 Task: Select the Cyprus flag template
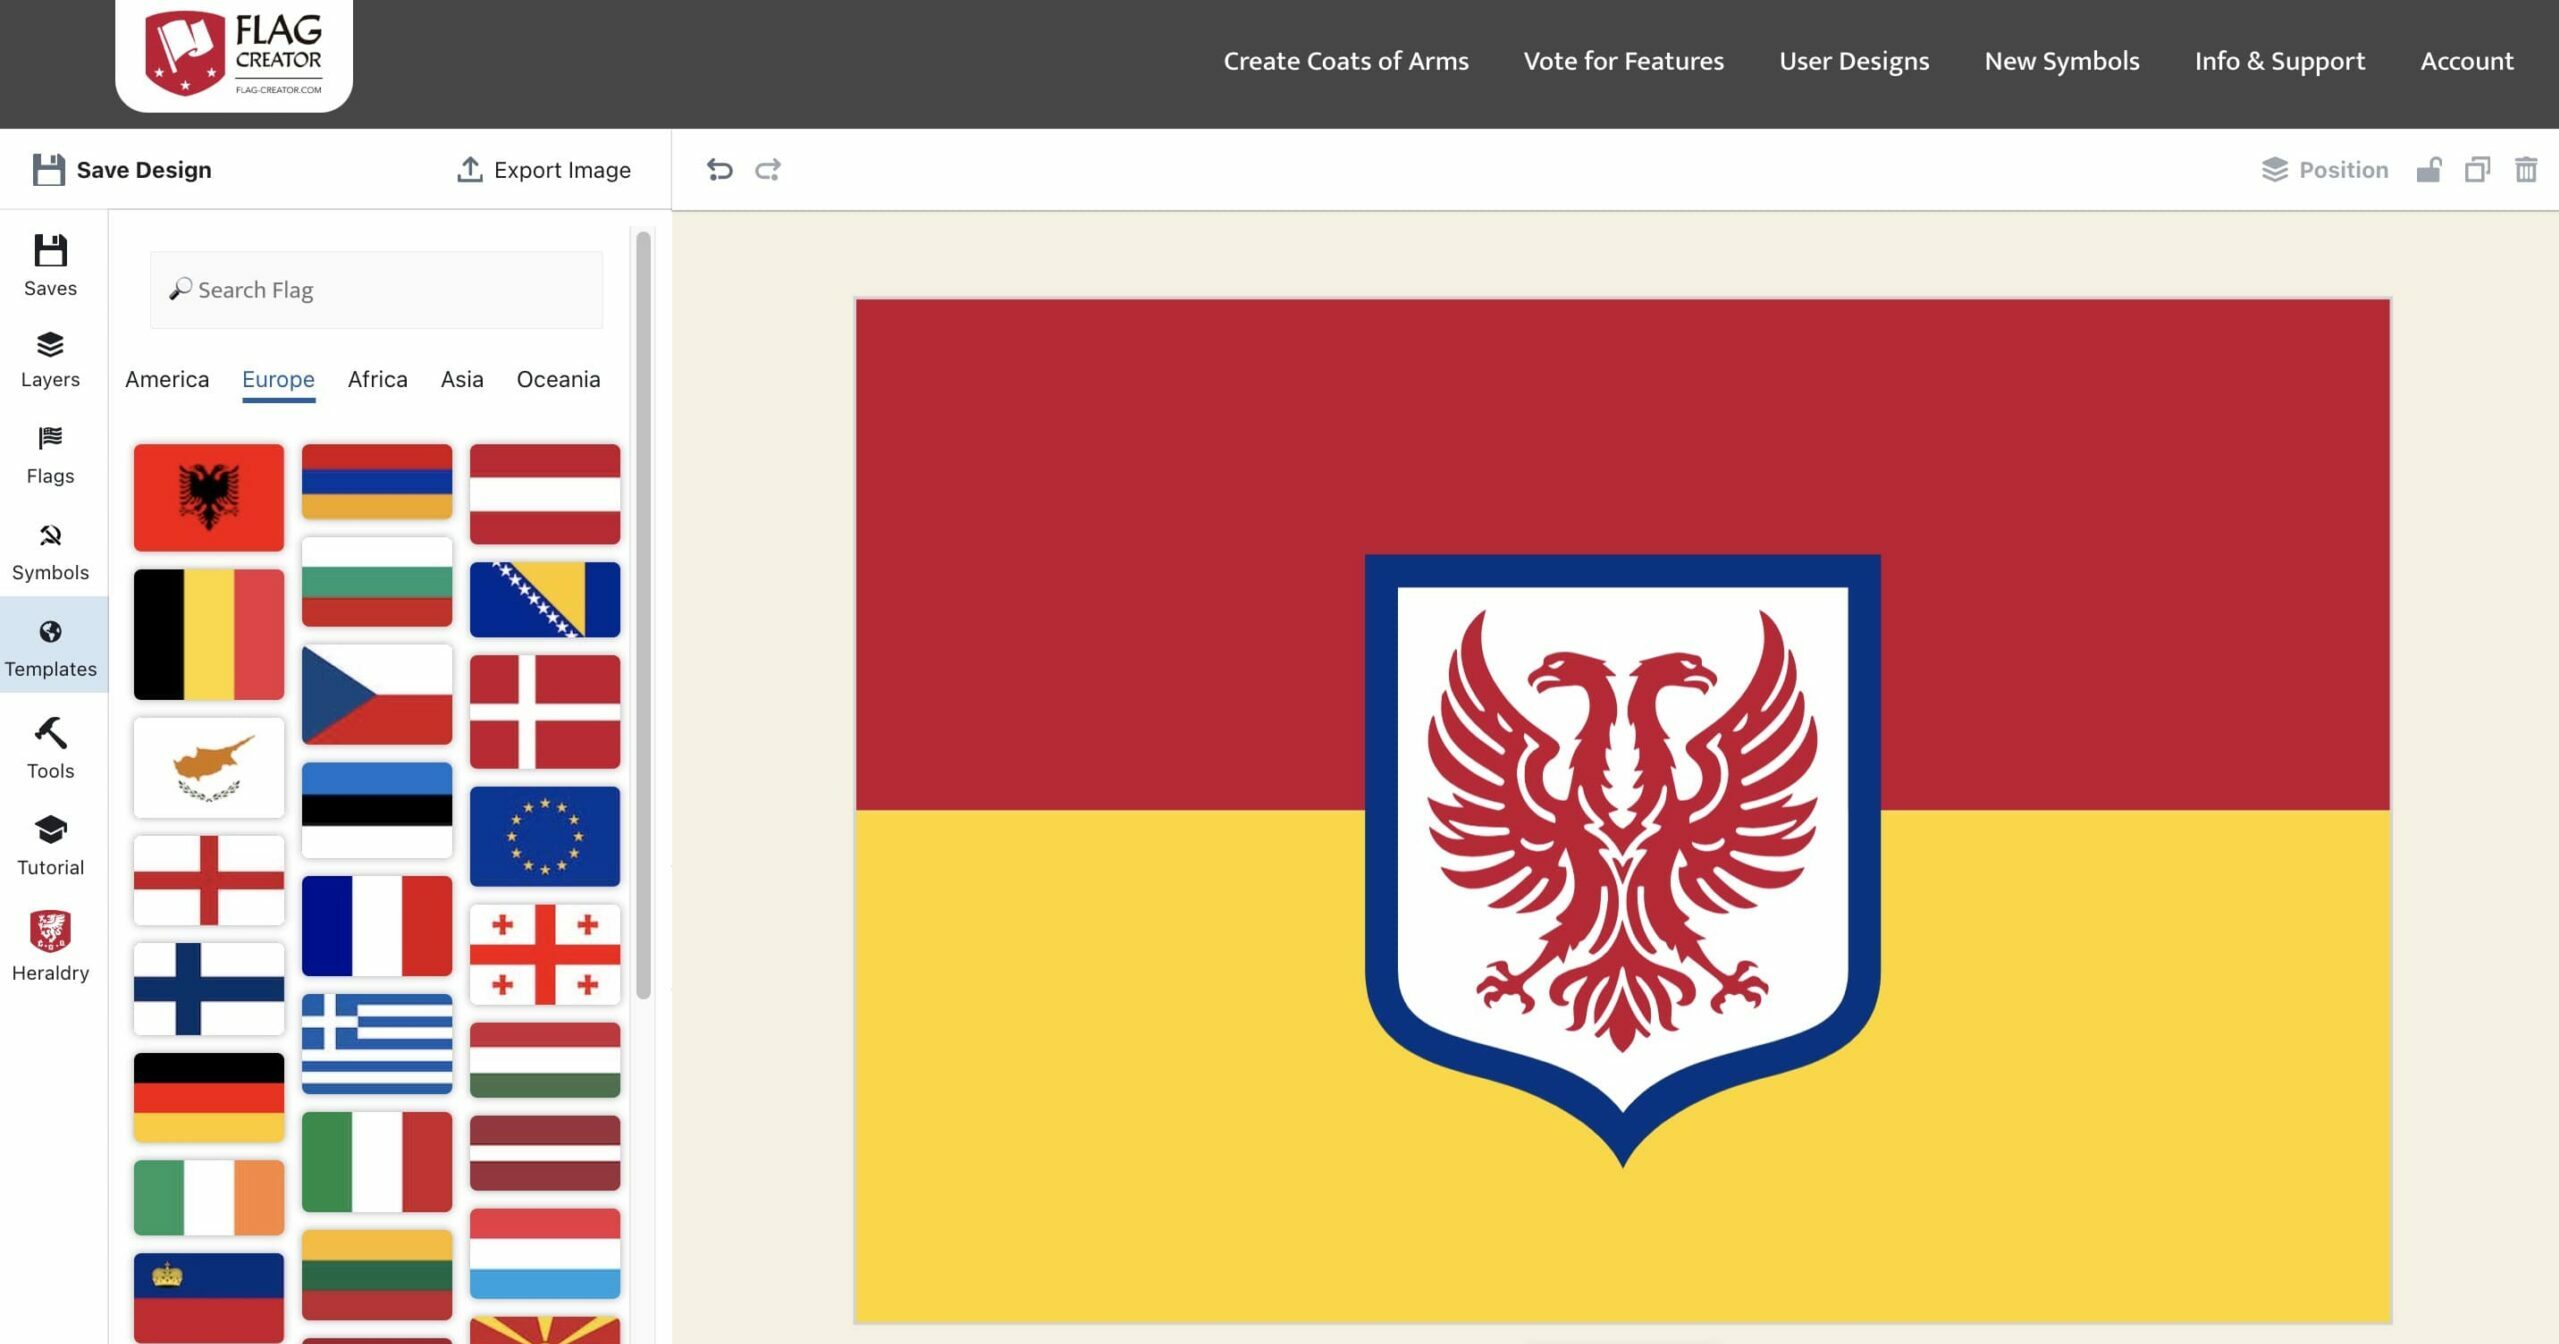(209, 767)
